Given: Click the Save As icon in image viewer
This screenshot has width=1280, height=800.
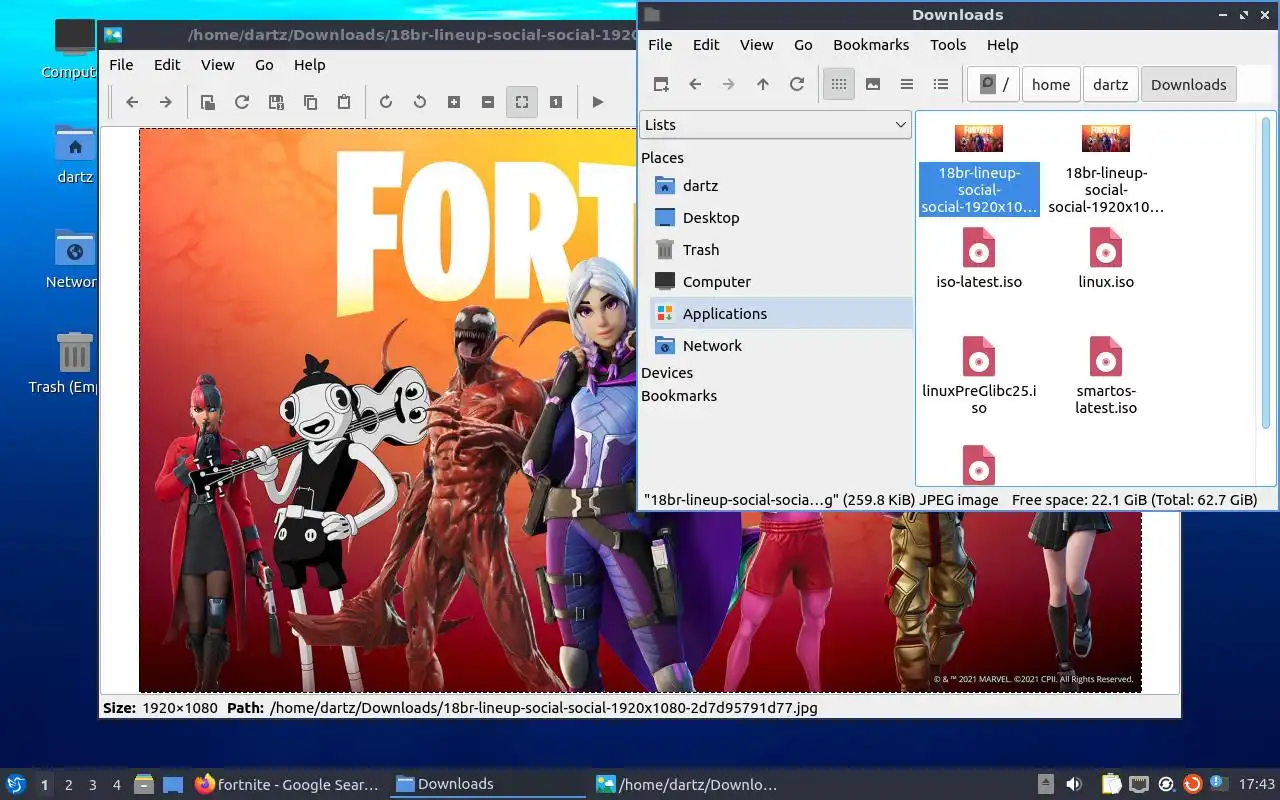Looking at the screenshot, I should click(276, 102).
